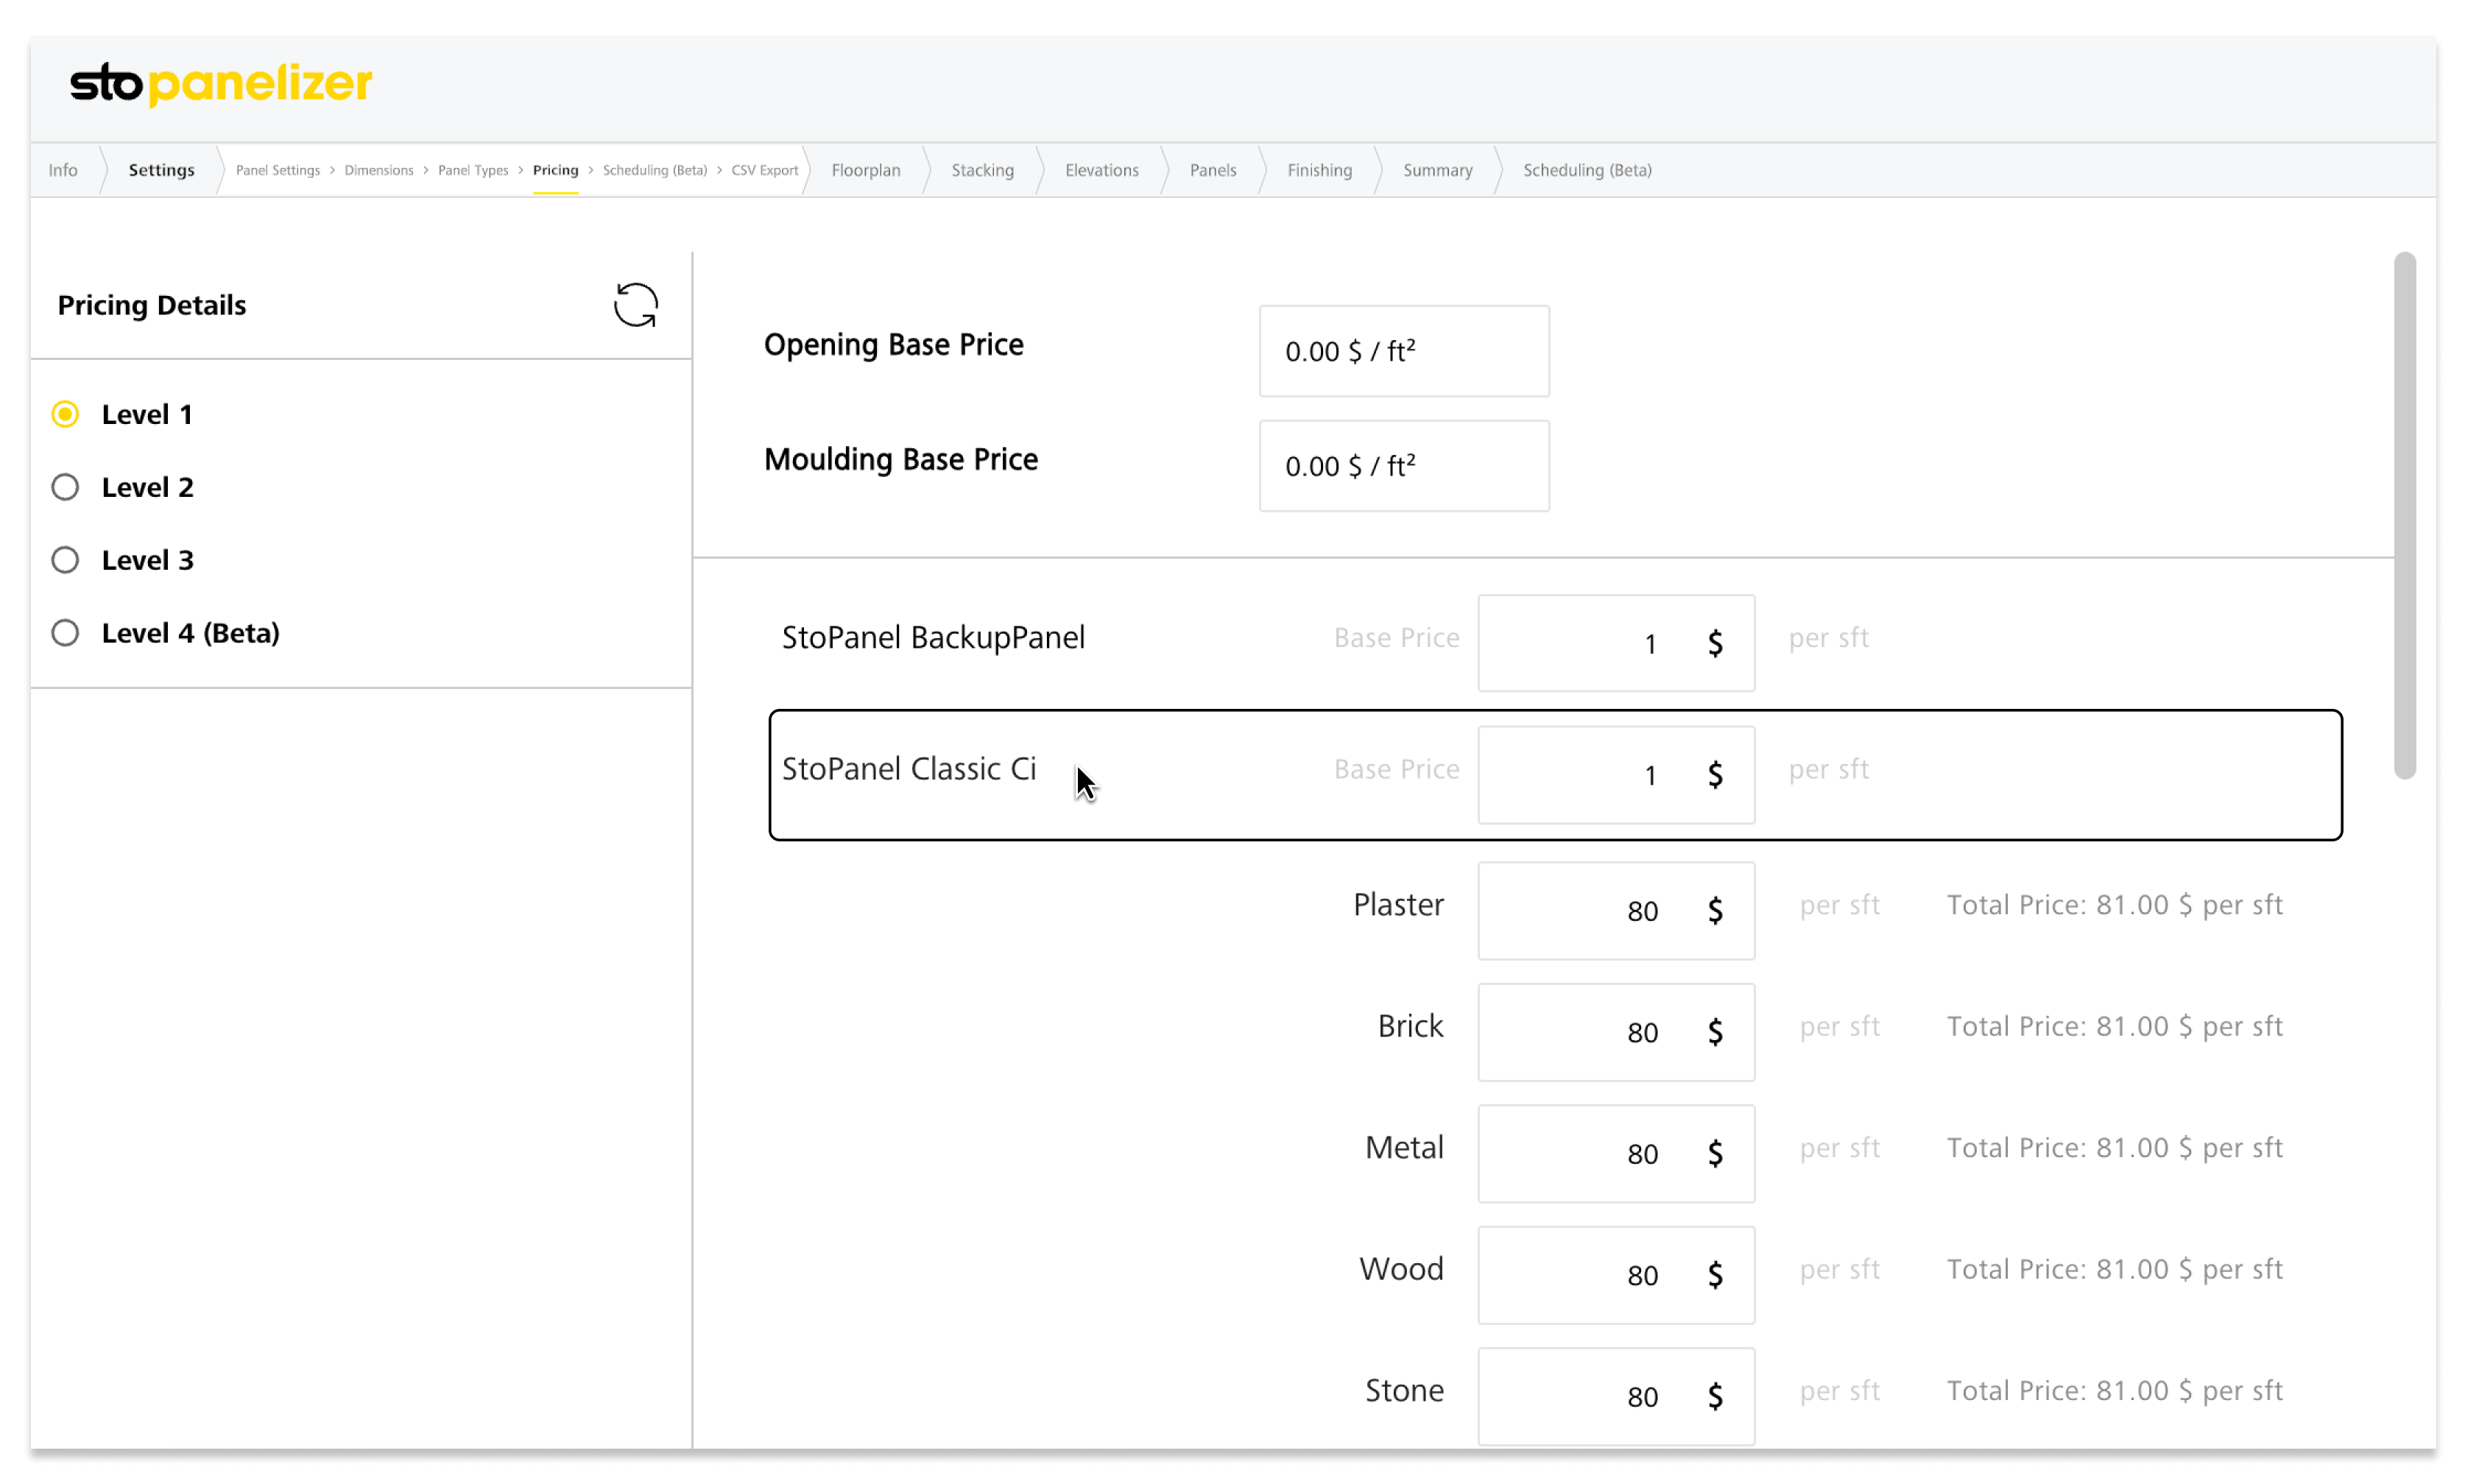Edit the Plaster price field
The image size is (2465, 1484).
point(1615,911)
